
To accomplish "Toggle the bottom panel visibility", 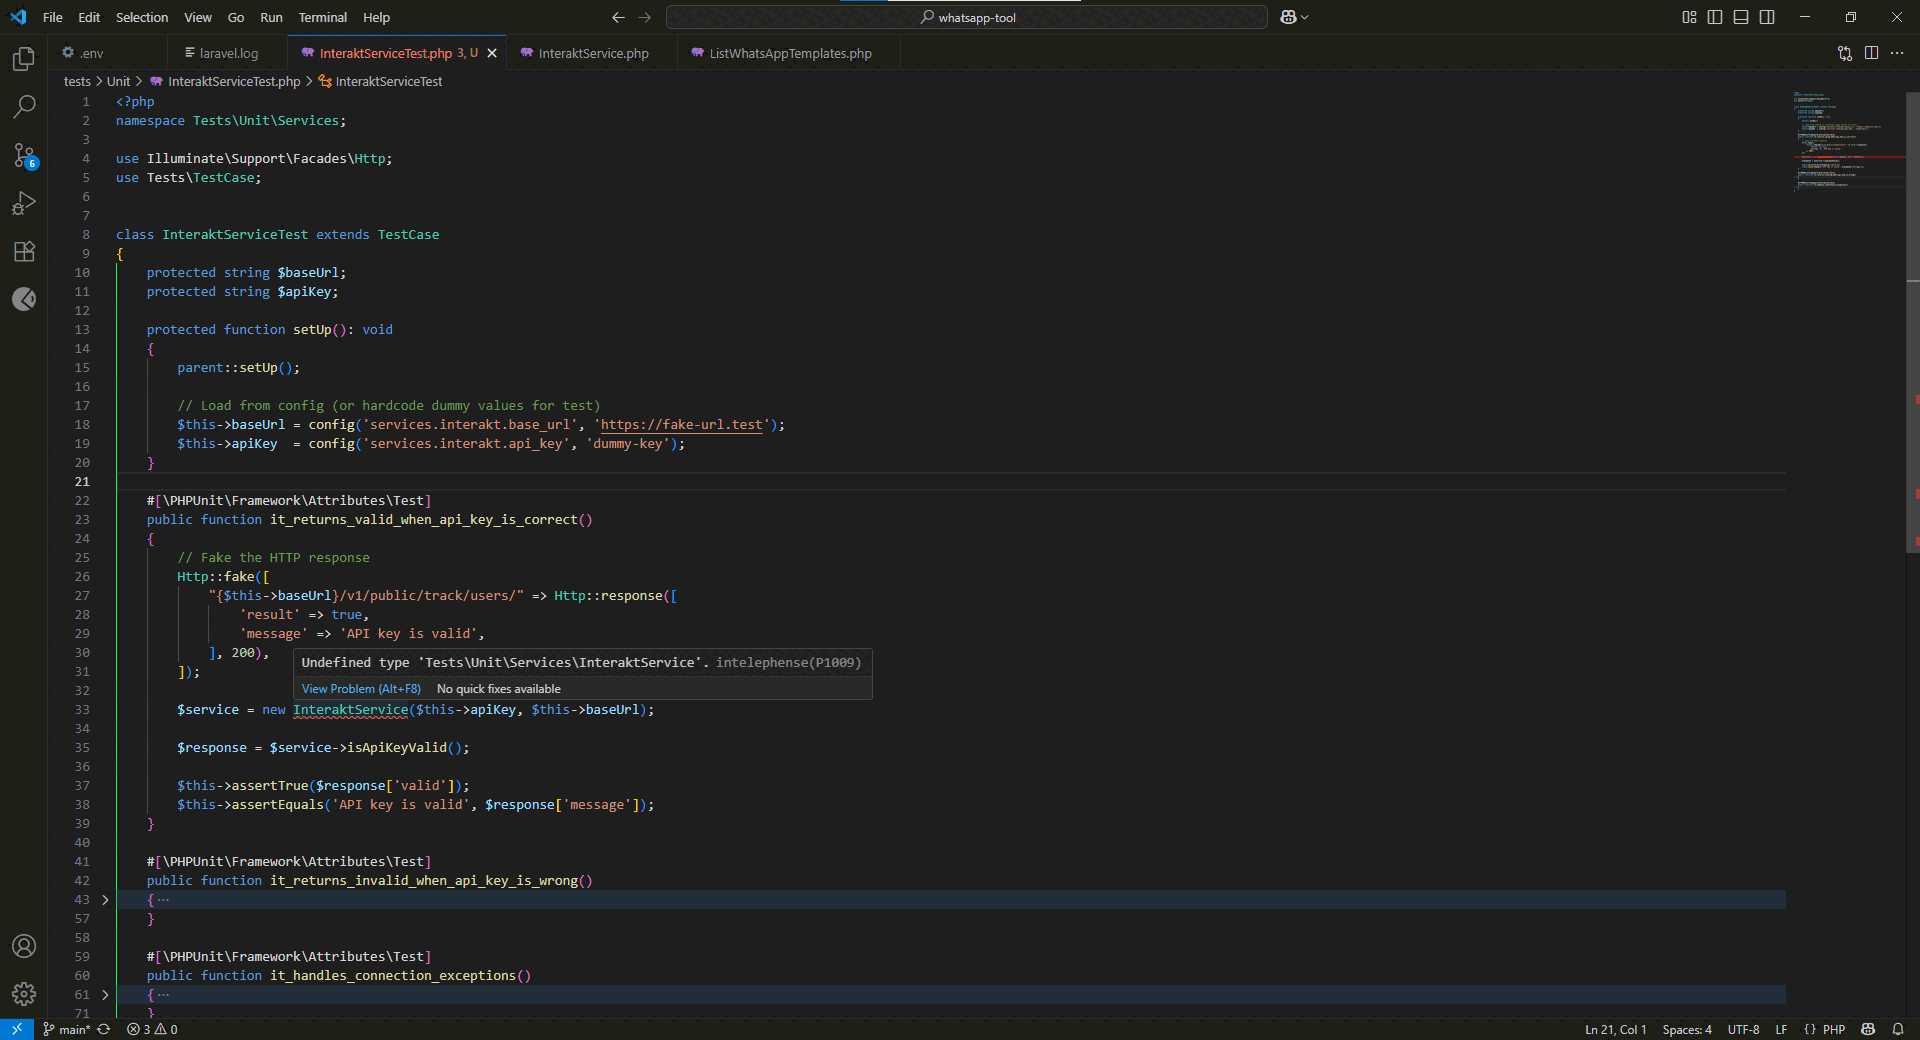I will point(1741,17).
